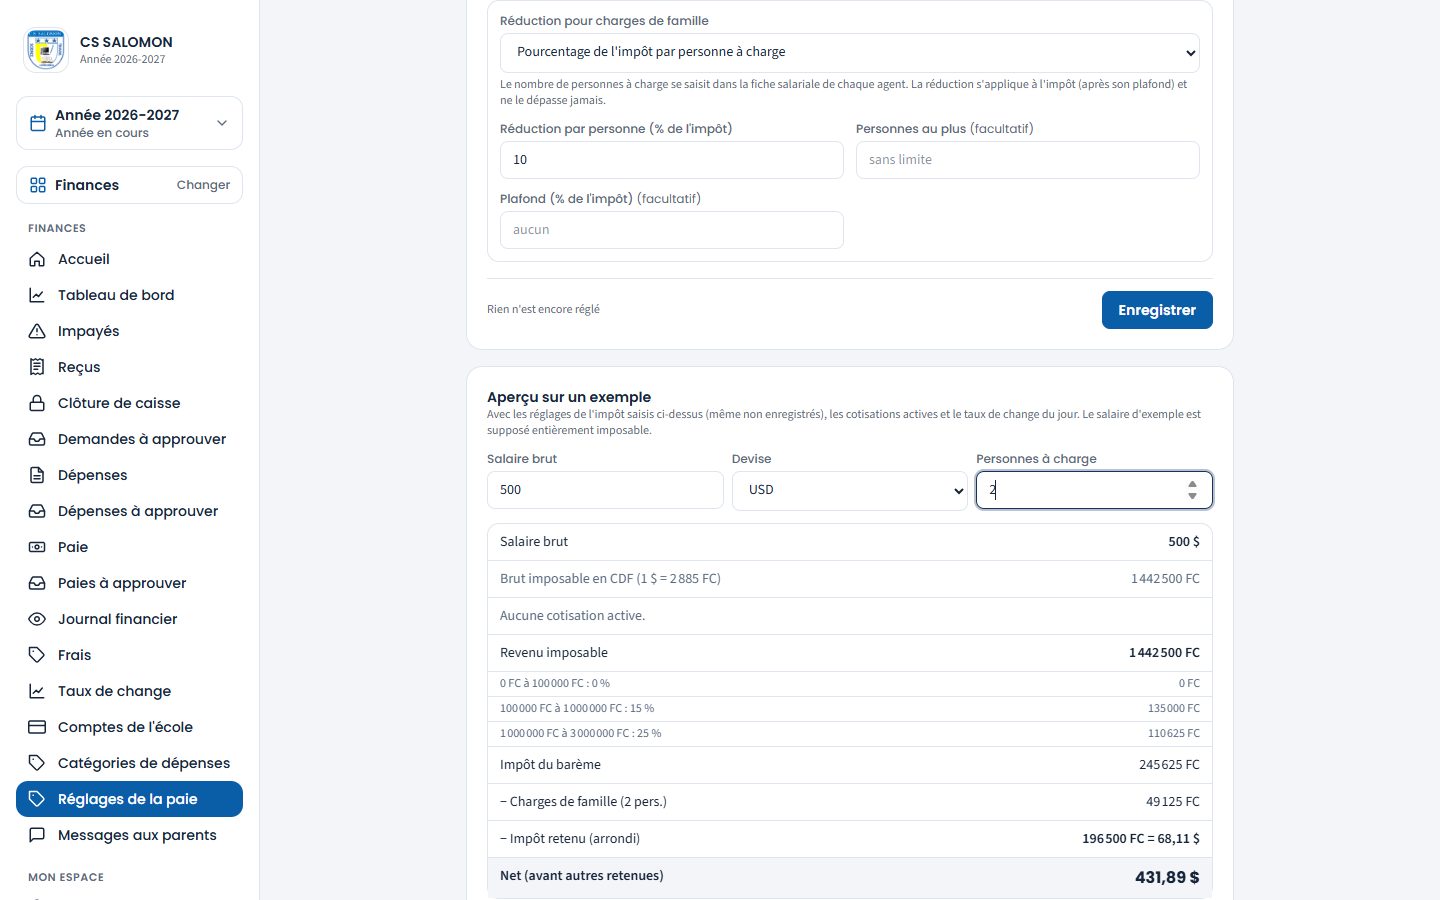This screenshot has width=1440, height=900.
Task: Click the Paie banknote icon
Action: pos(37,547)
